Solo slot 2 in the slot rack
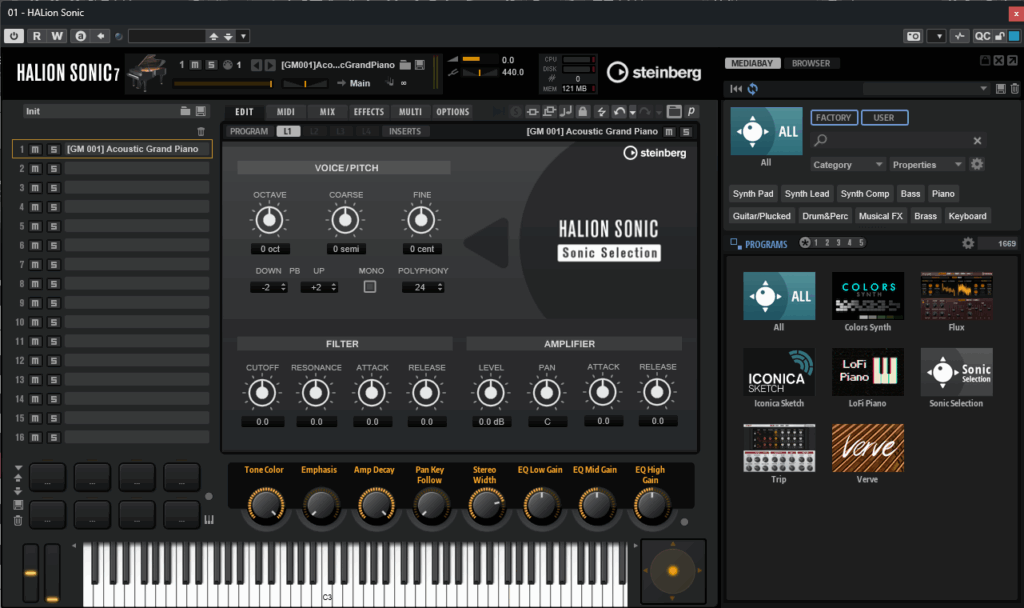Viewport: 1024px width, 608px height. click(52, 168)
